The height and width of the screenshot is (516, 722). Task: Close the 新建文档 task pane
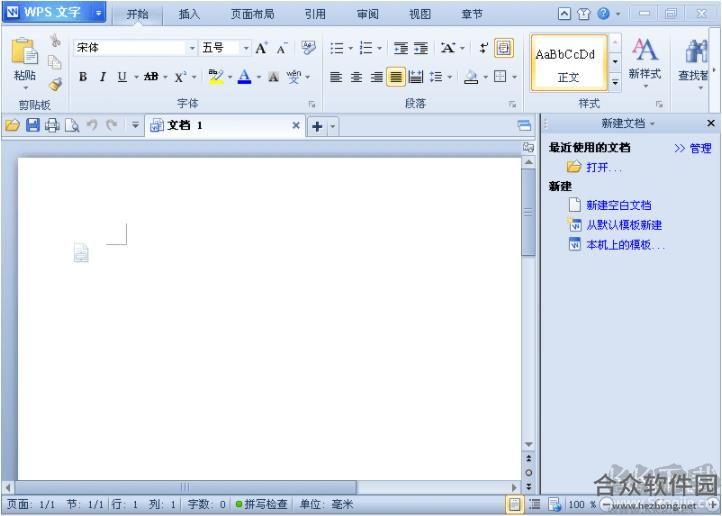tap(711, 123)
